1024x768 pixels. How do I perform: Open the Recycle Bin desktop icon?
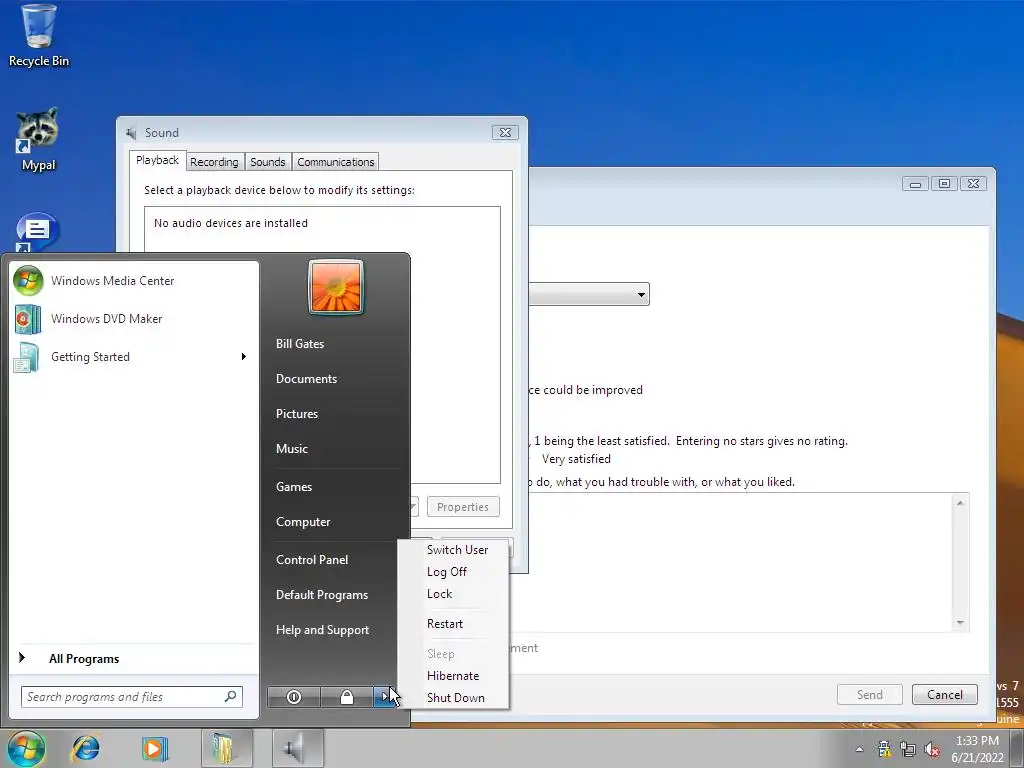39,35
